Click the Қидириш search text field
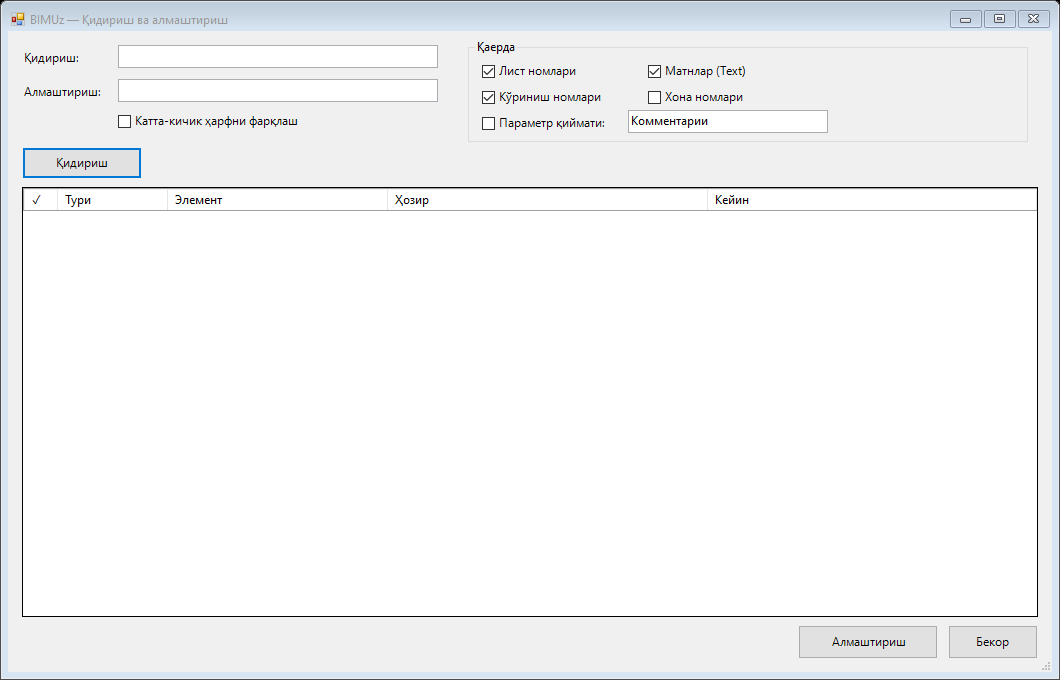 [278, 57]
